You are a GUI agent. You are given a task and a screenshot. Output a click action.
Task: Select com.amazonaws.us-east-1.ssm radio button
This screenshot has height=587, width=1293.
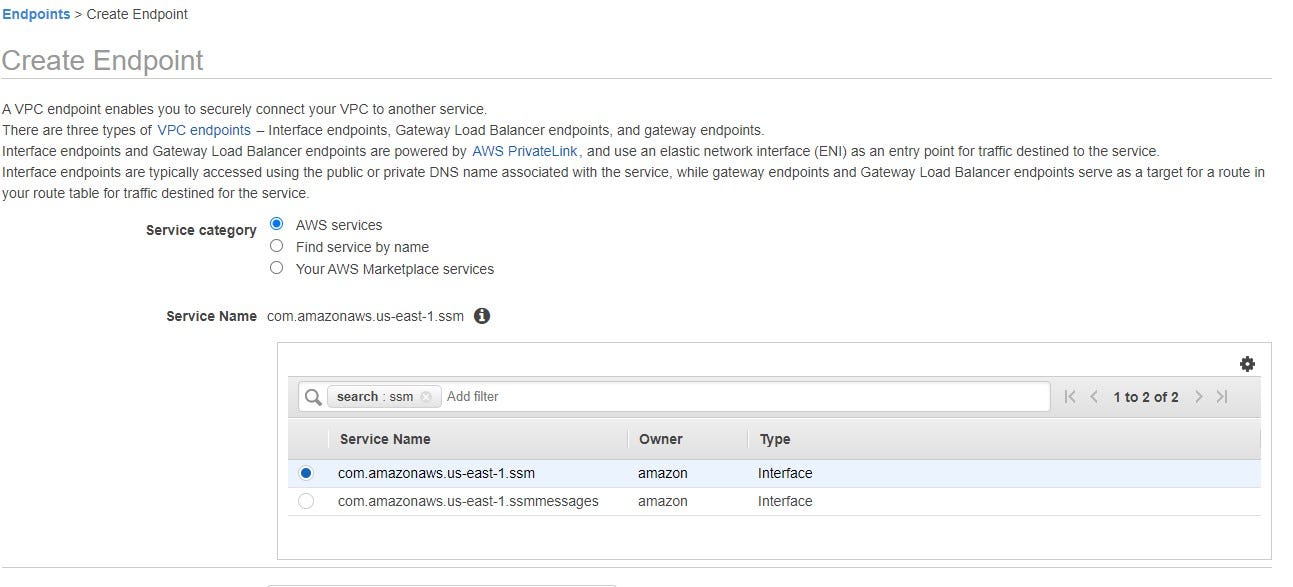[x=306, y=473]
